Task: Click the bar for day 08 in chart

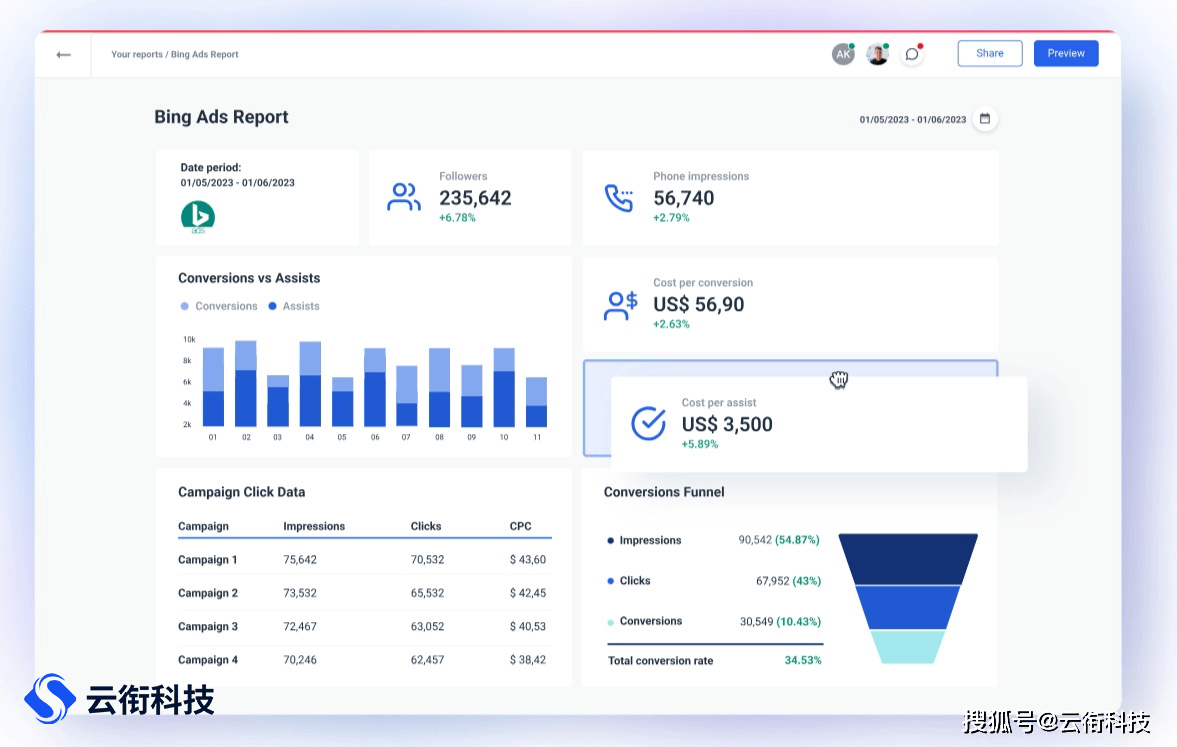Action: (x=439, y=387)
